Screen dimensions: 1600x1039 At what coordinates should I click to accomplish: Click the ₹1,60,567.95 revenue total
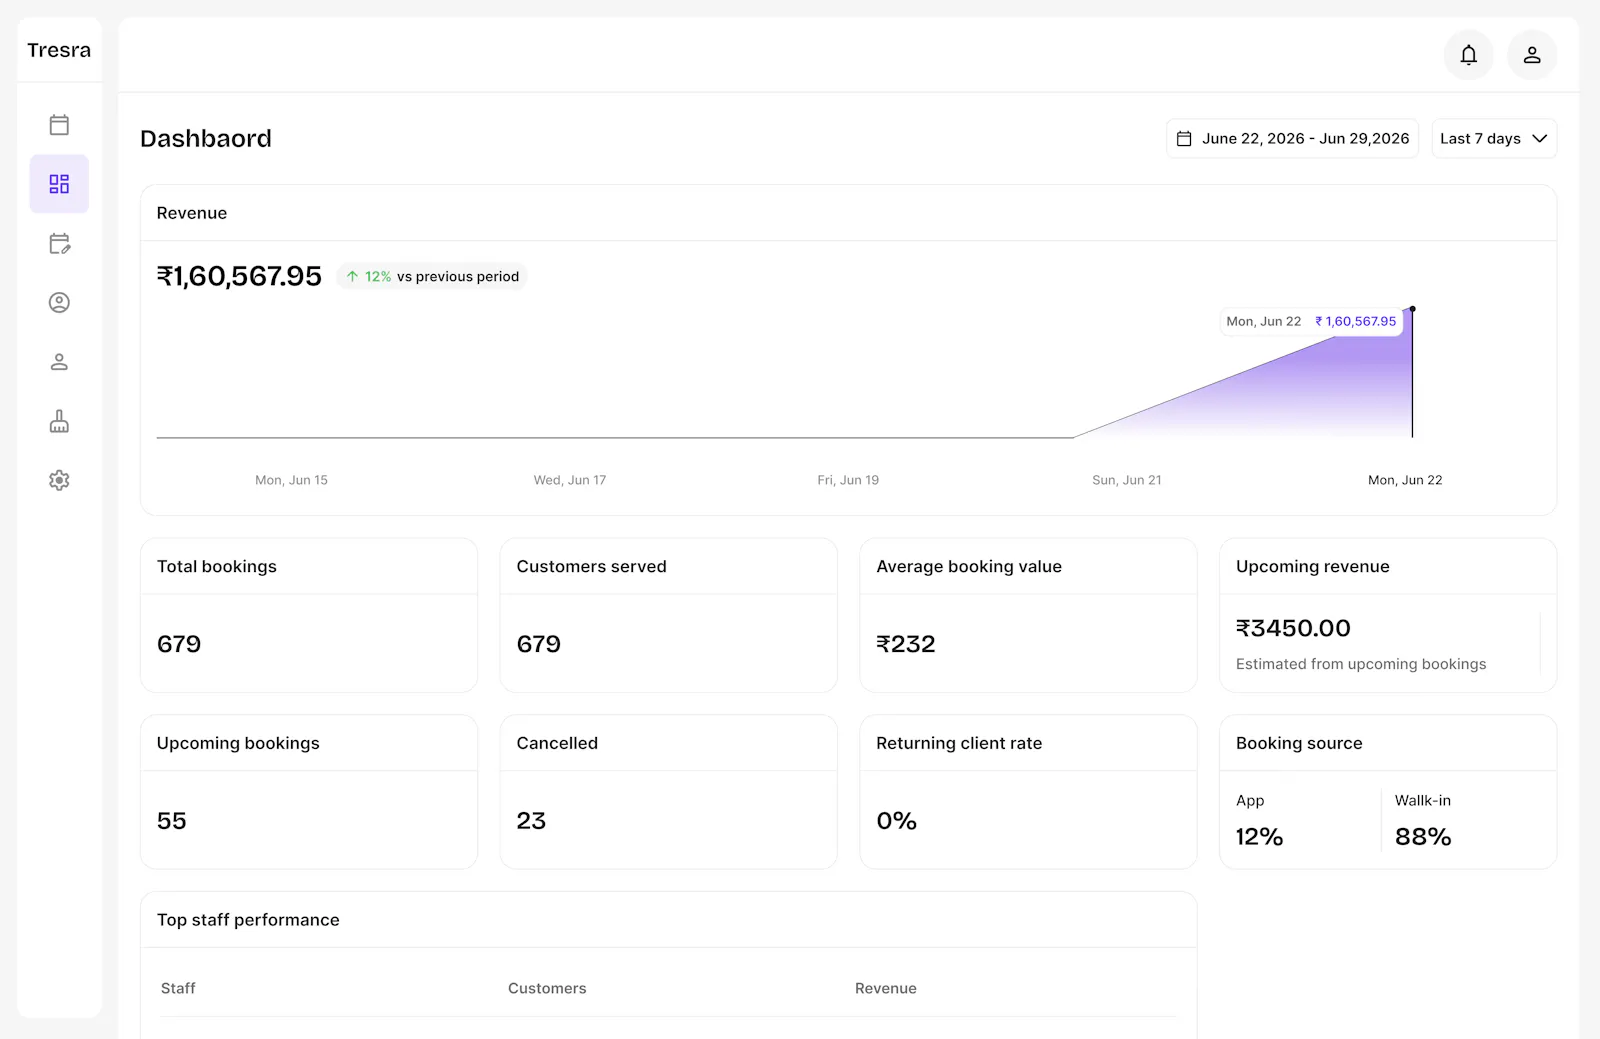click(239, 276)
